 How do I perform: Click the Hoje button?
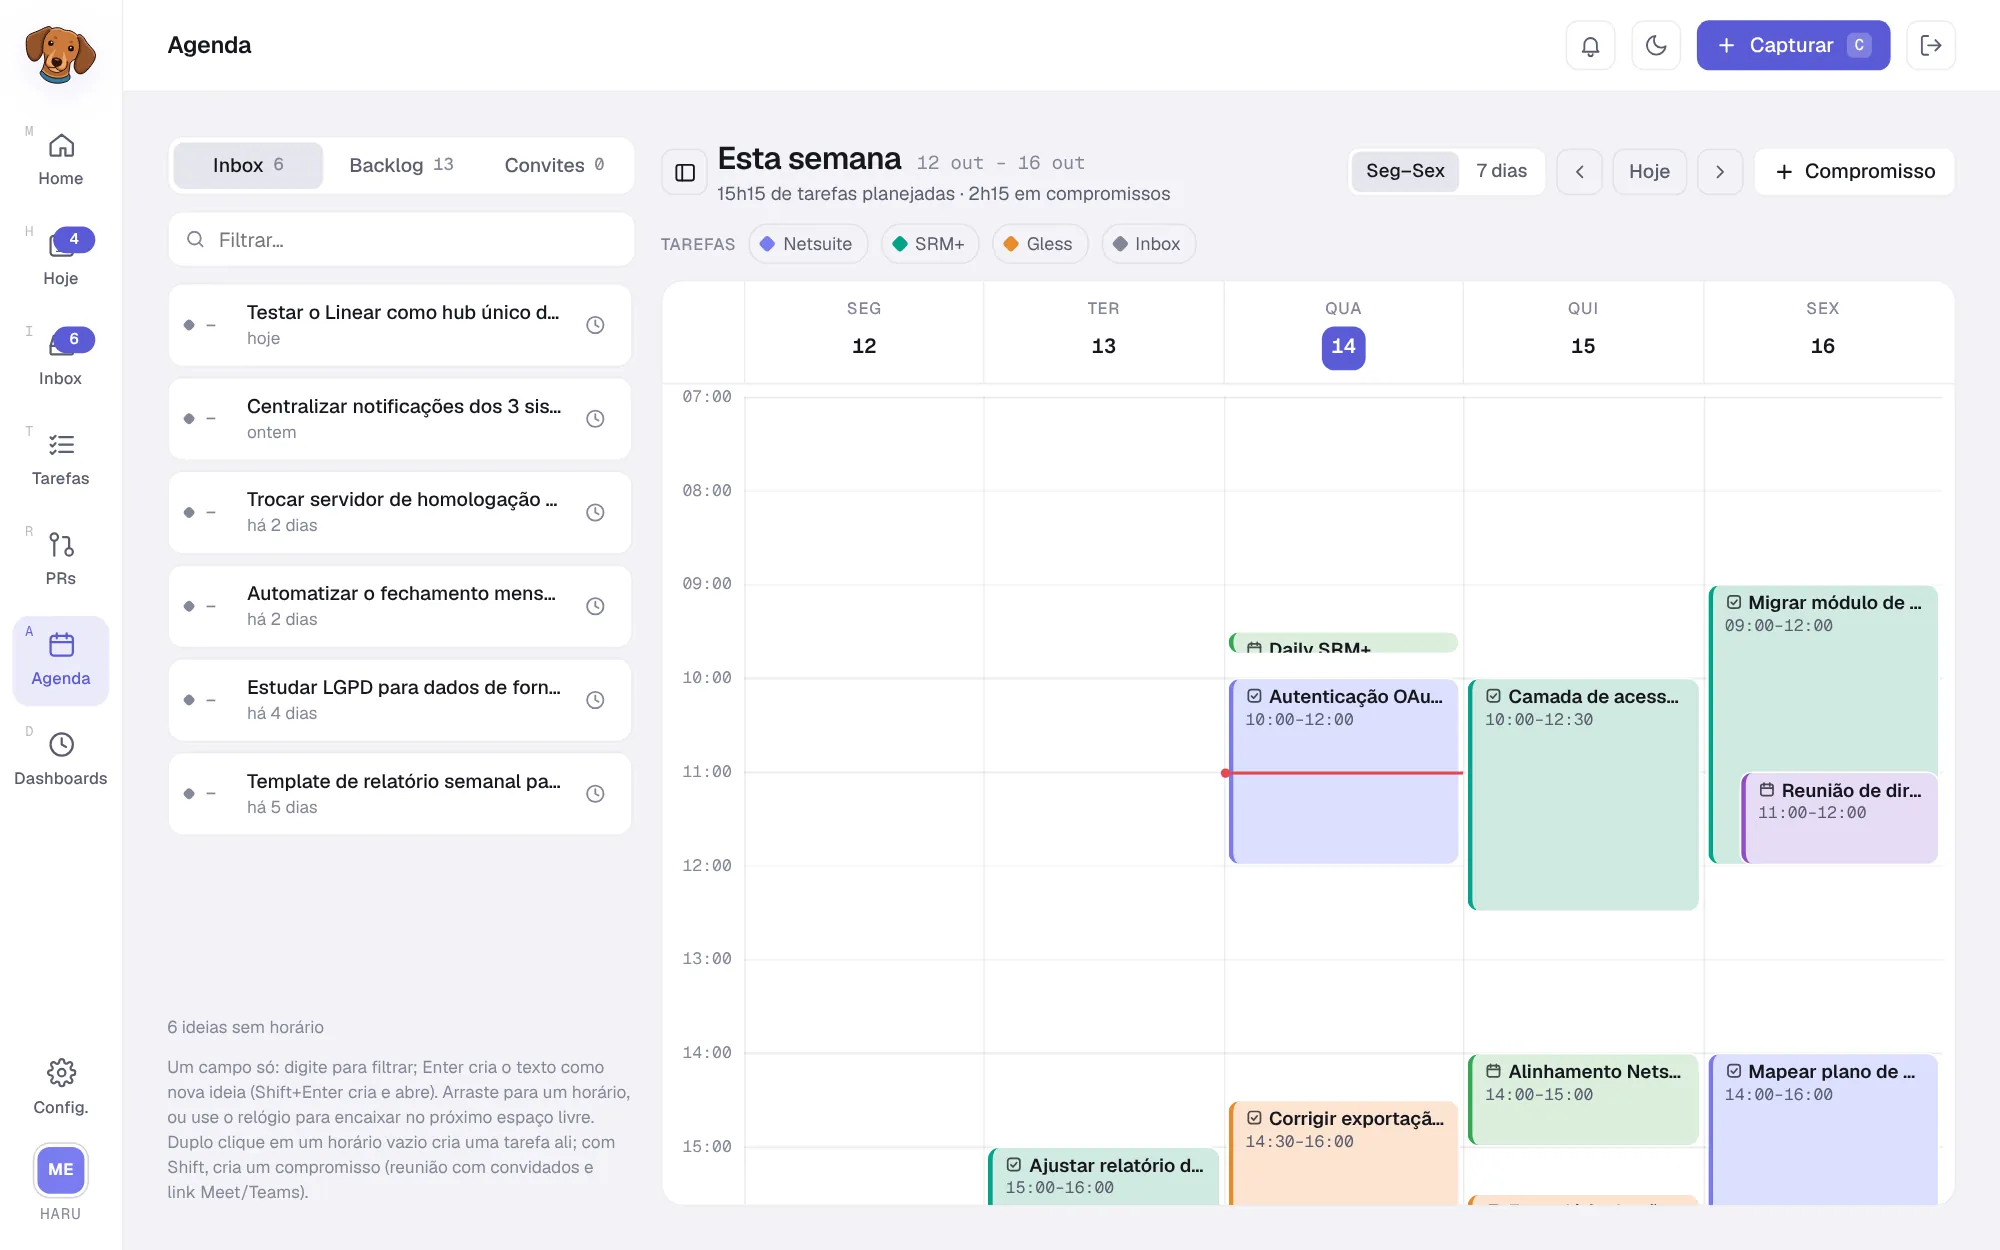tap(1649, 172)
